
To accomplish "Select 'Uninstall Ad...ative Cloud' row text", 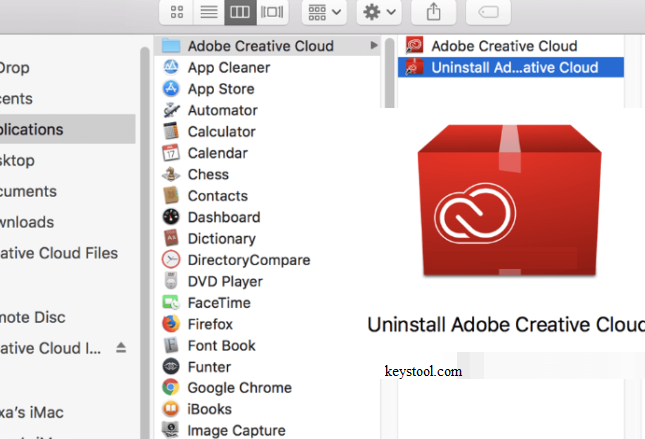I will coord(515,67).
